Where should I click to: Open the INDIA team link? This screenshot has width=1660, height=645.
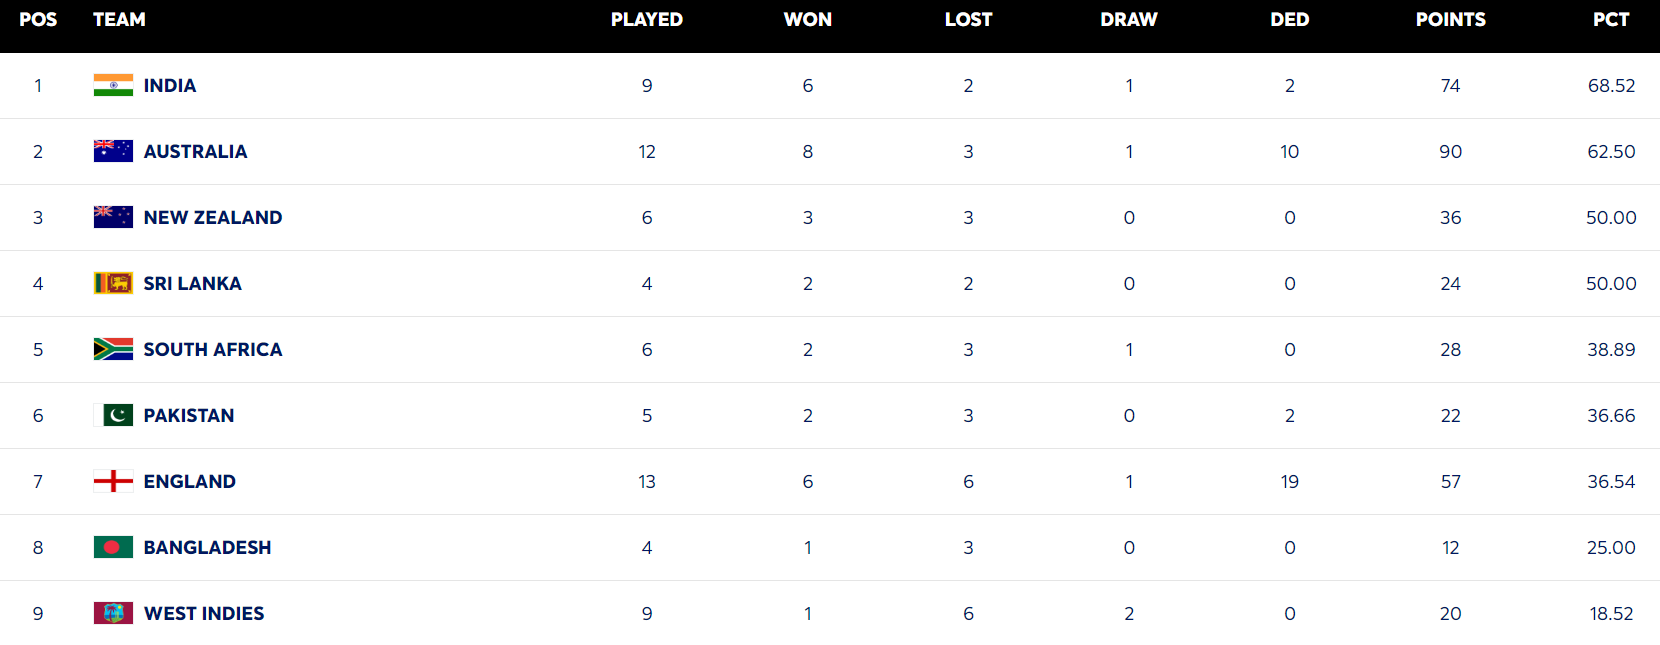(170, 86)
